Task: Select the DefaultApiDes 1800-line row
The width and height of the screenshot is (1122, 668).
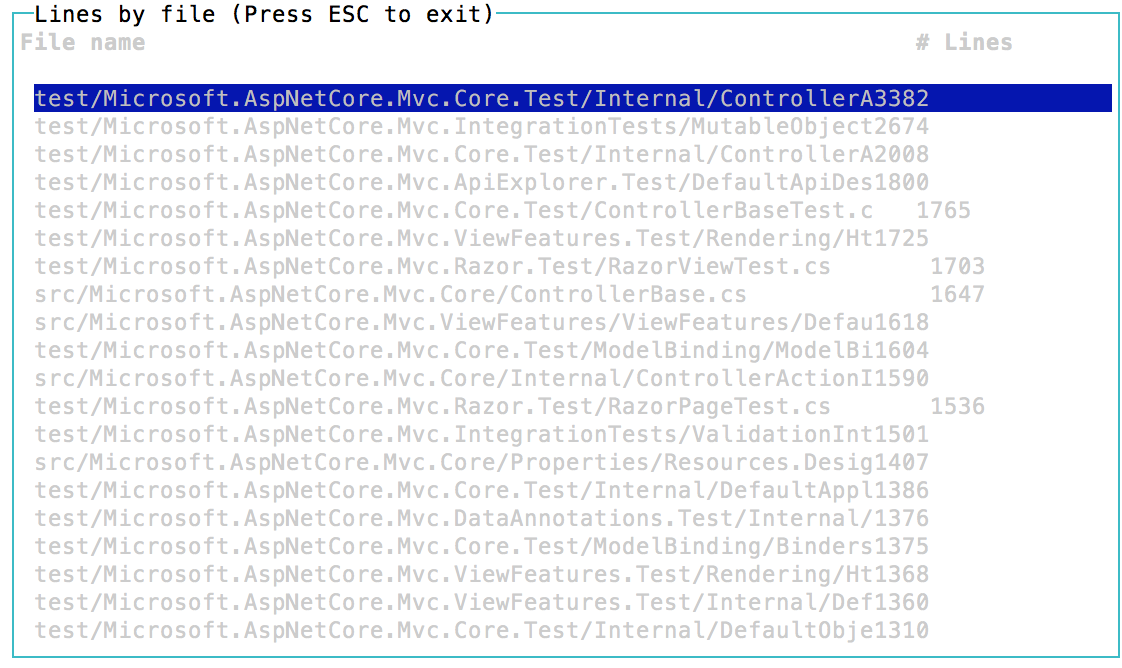Action: 572,182
